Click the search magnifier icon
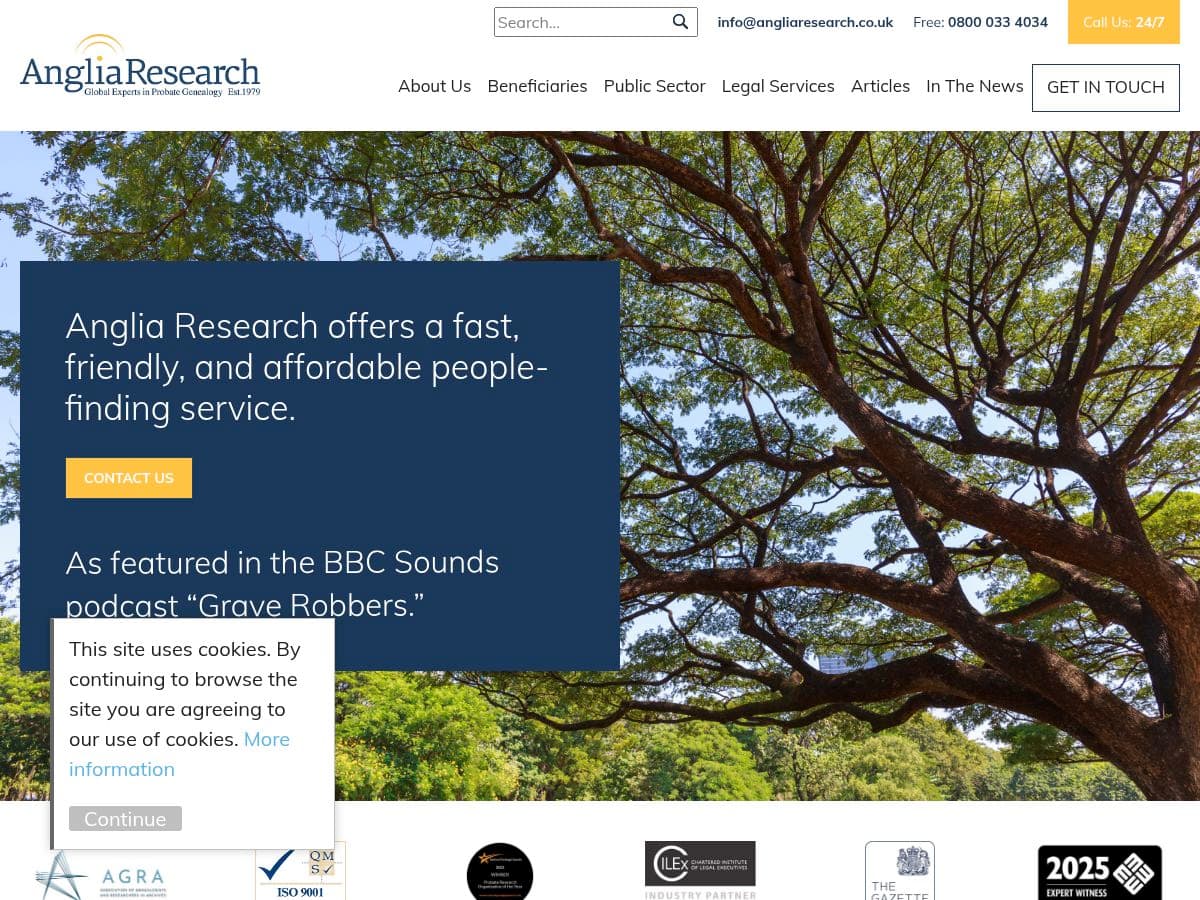1200x900 pixels. [680, 22]
